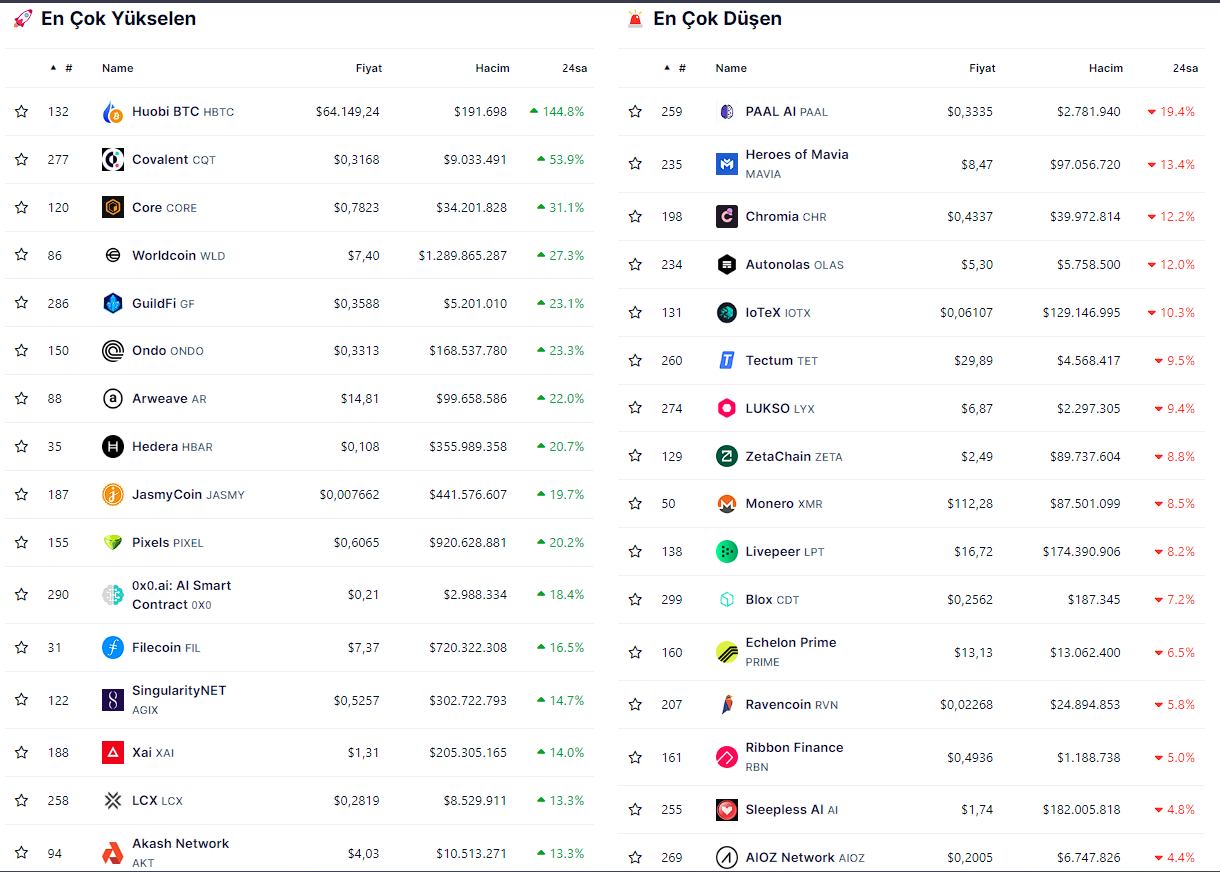
Task: Click the Worldcoin logo icon
Action: coord(113,255)
